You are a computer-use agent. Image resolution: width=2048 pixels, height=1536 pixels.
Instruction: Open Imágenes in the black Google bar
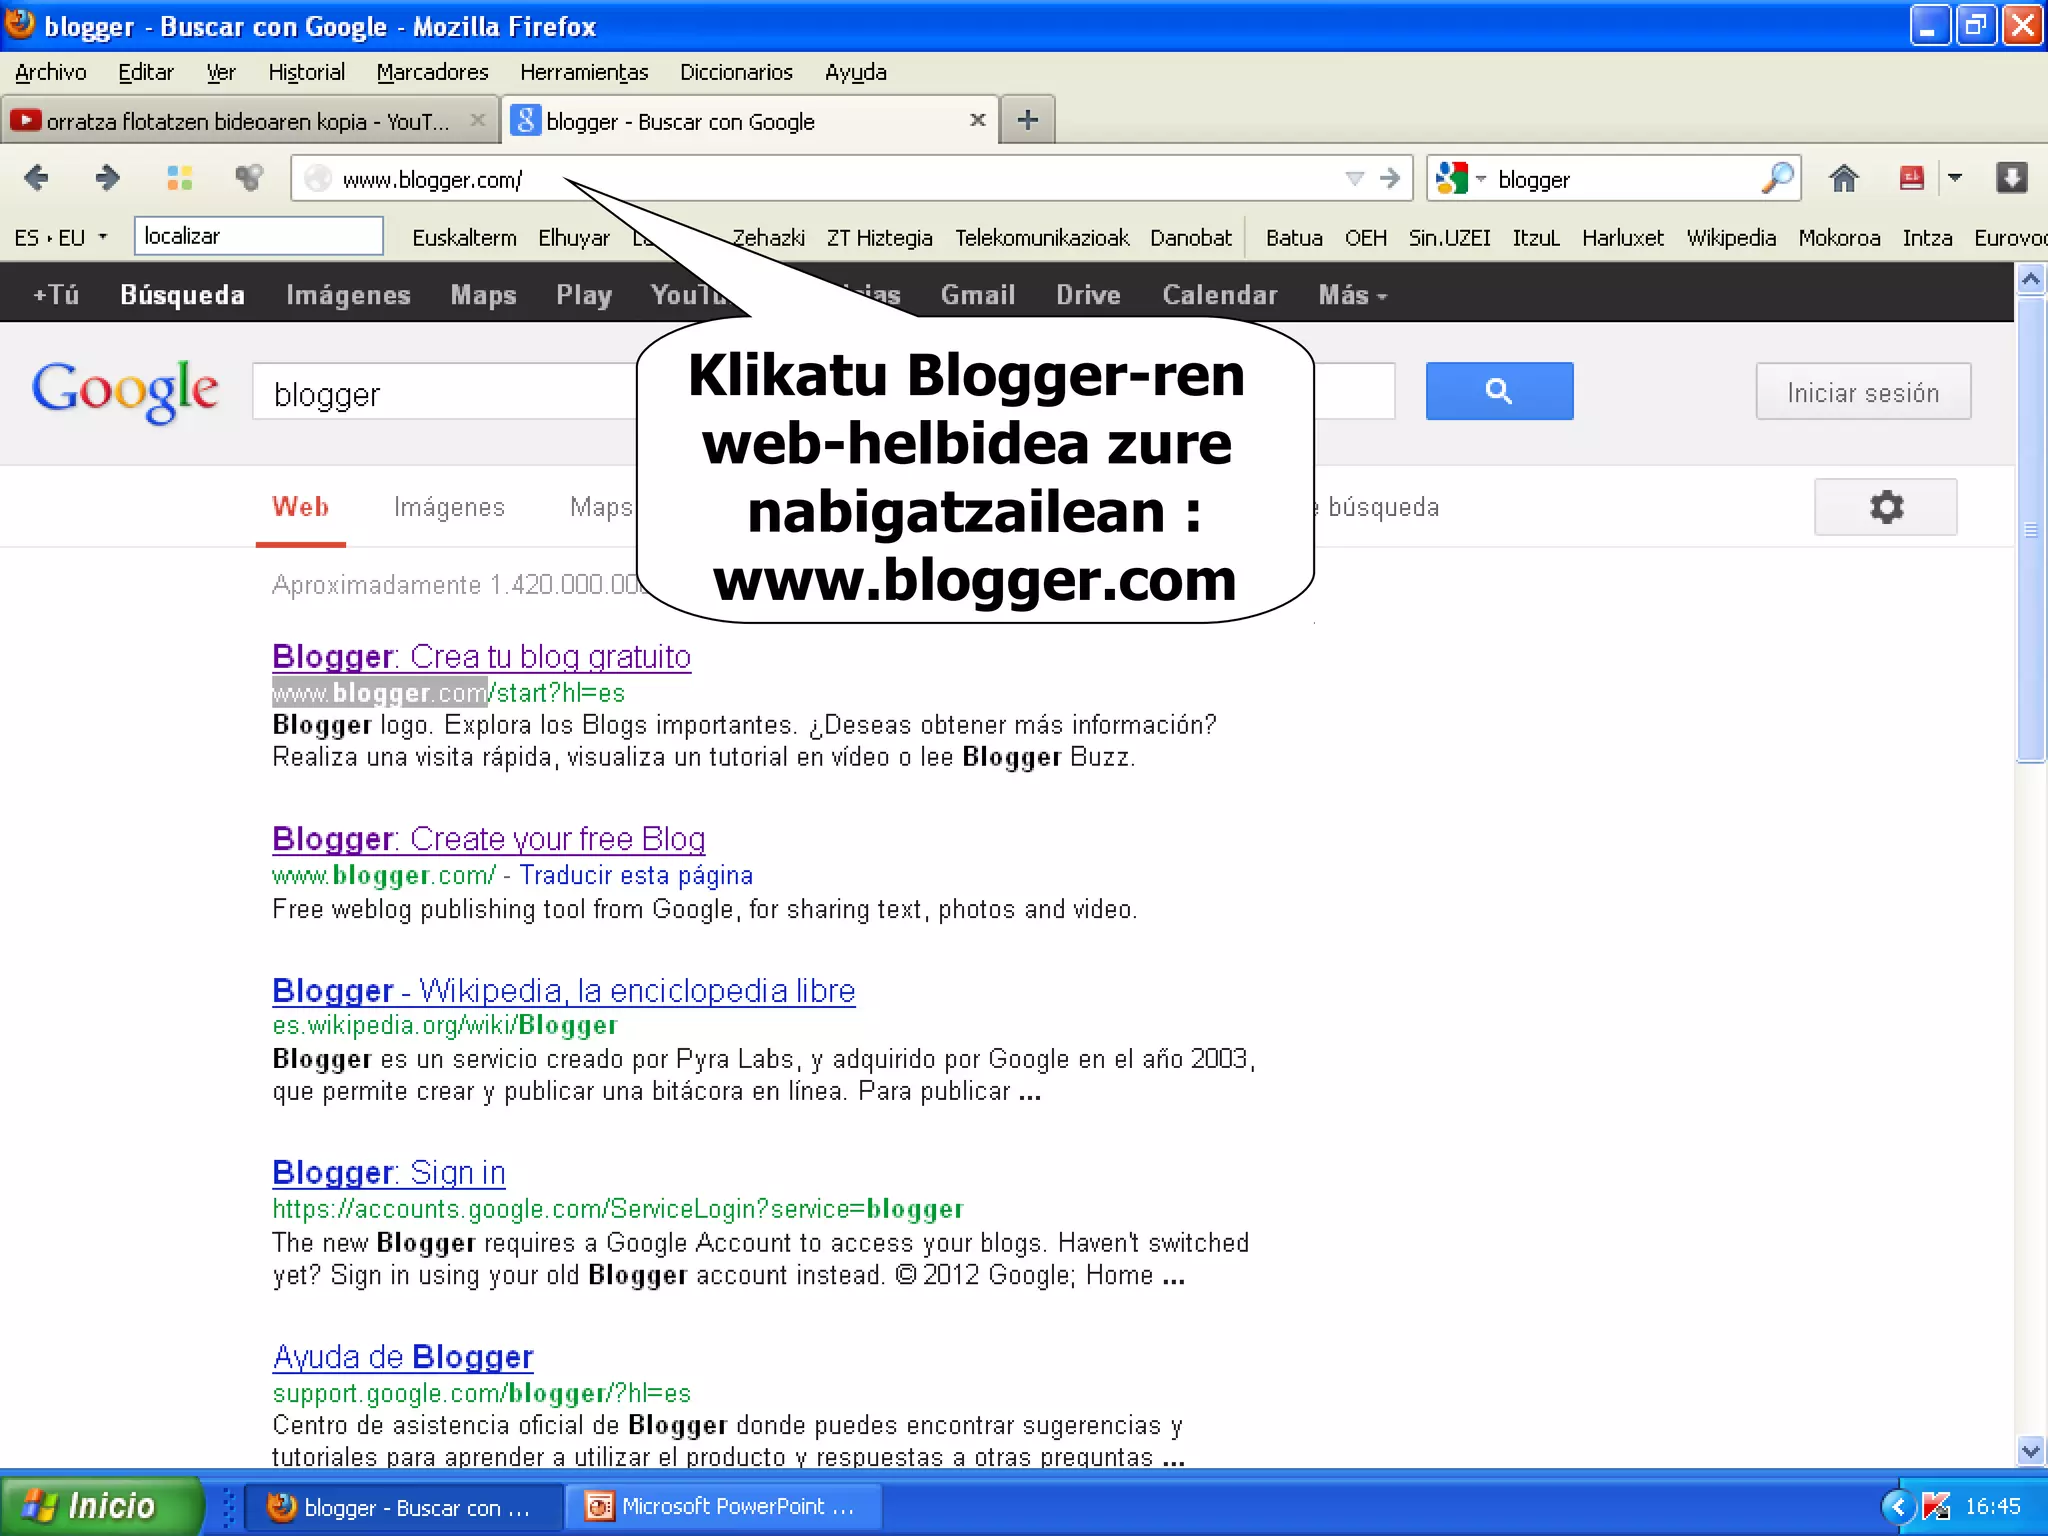(348, 294)
